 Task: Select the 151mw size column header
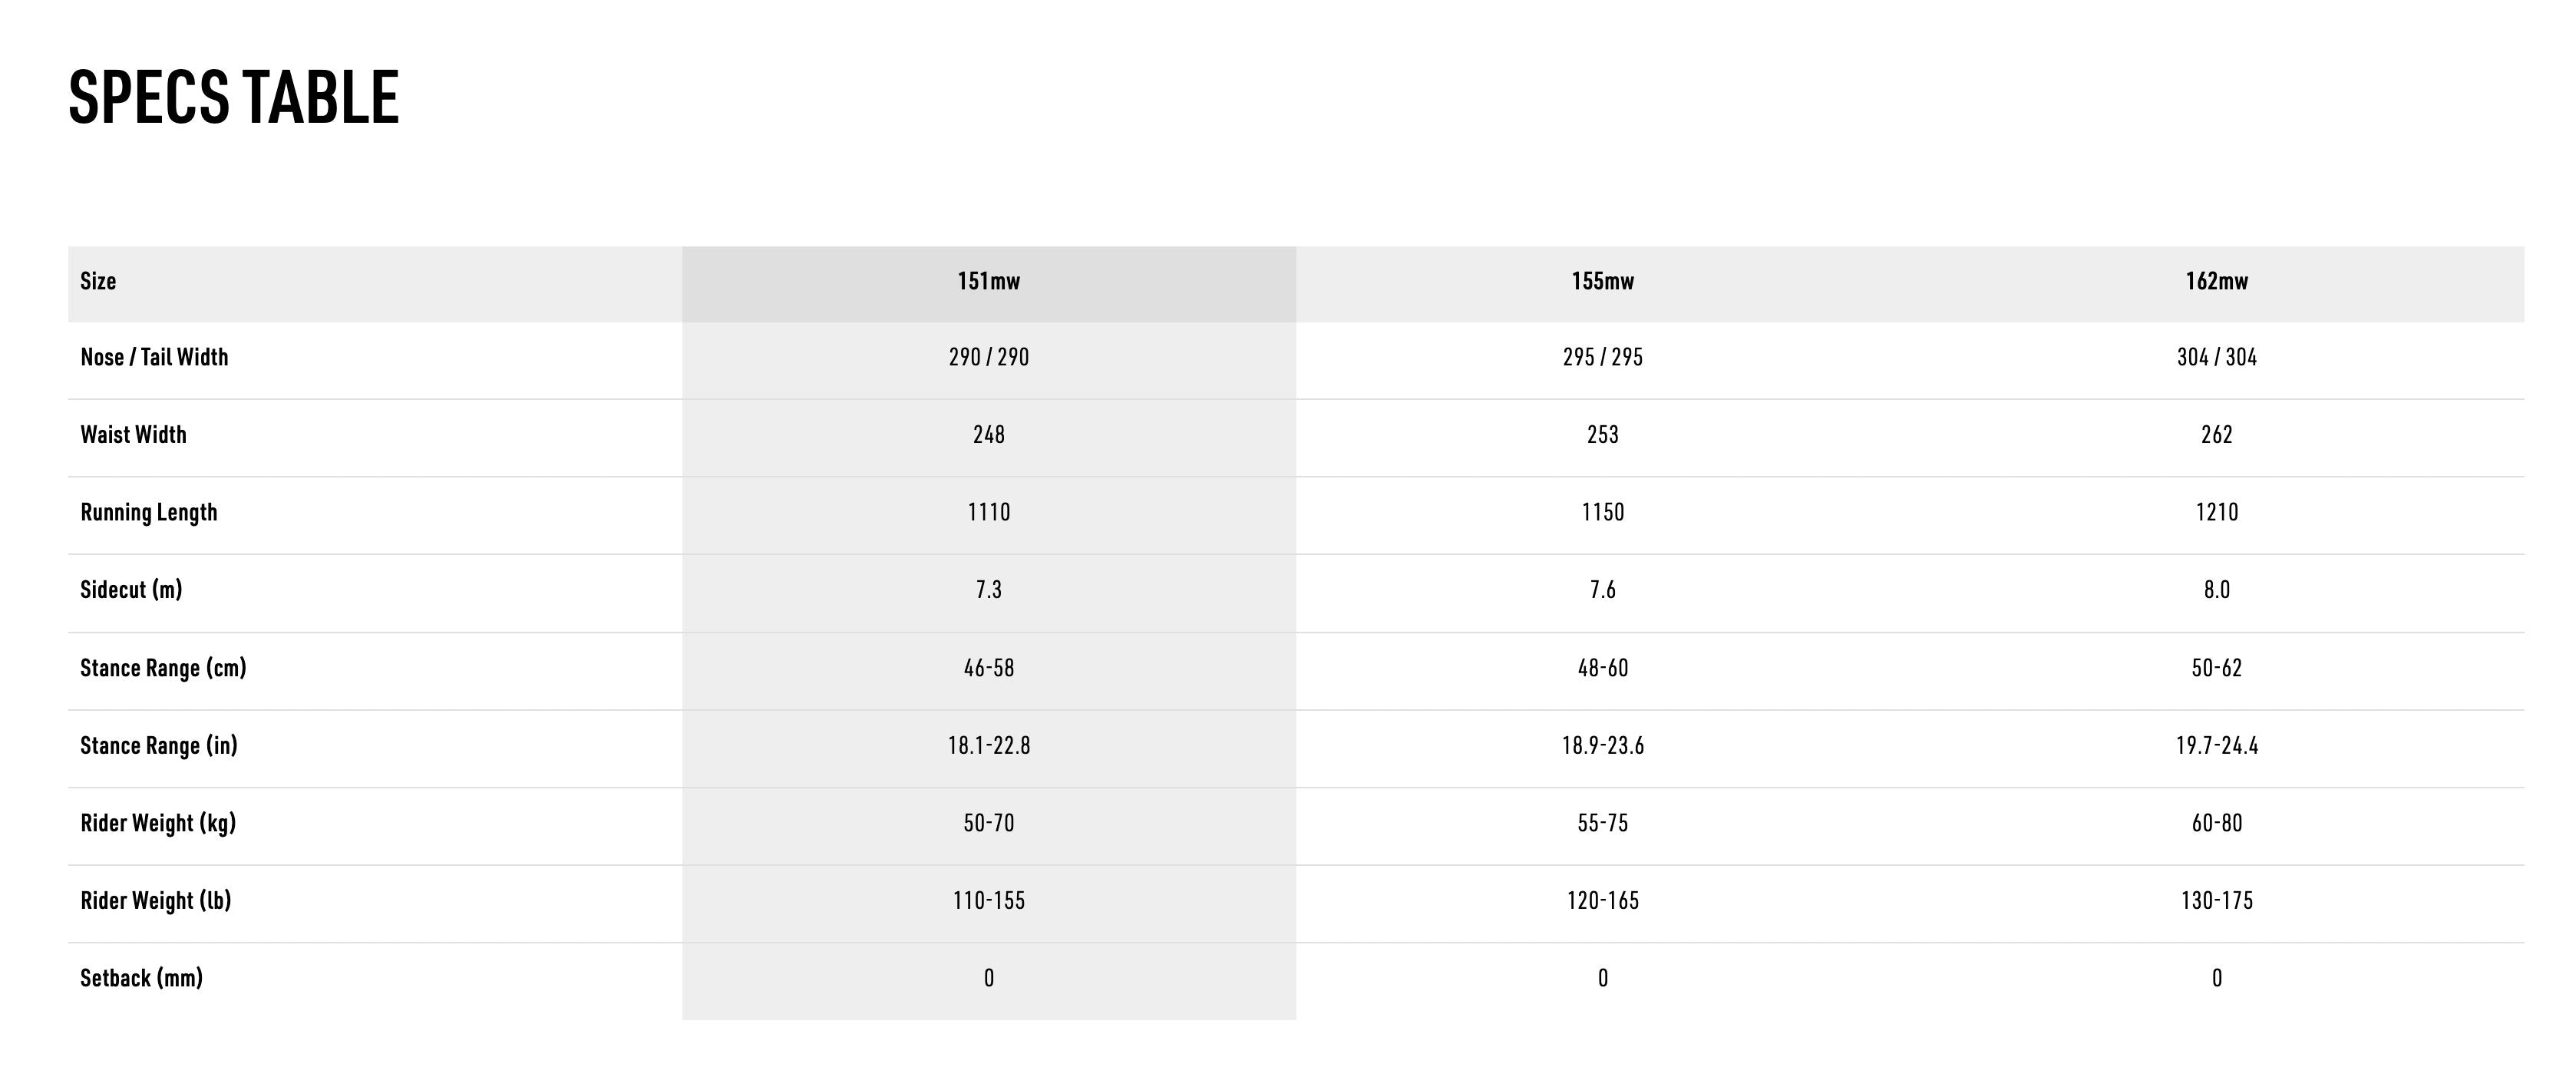coord(988,281)
